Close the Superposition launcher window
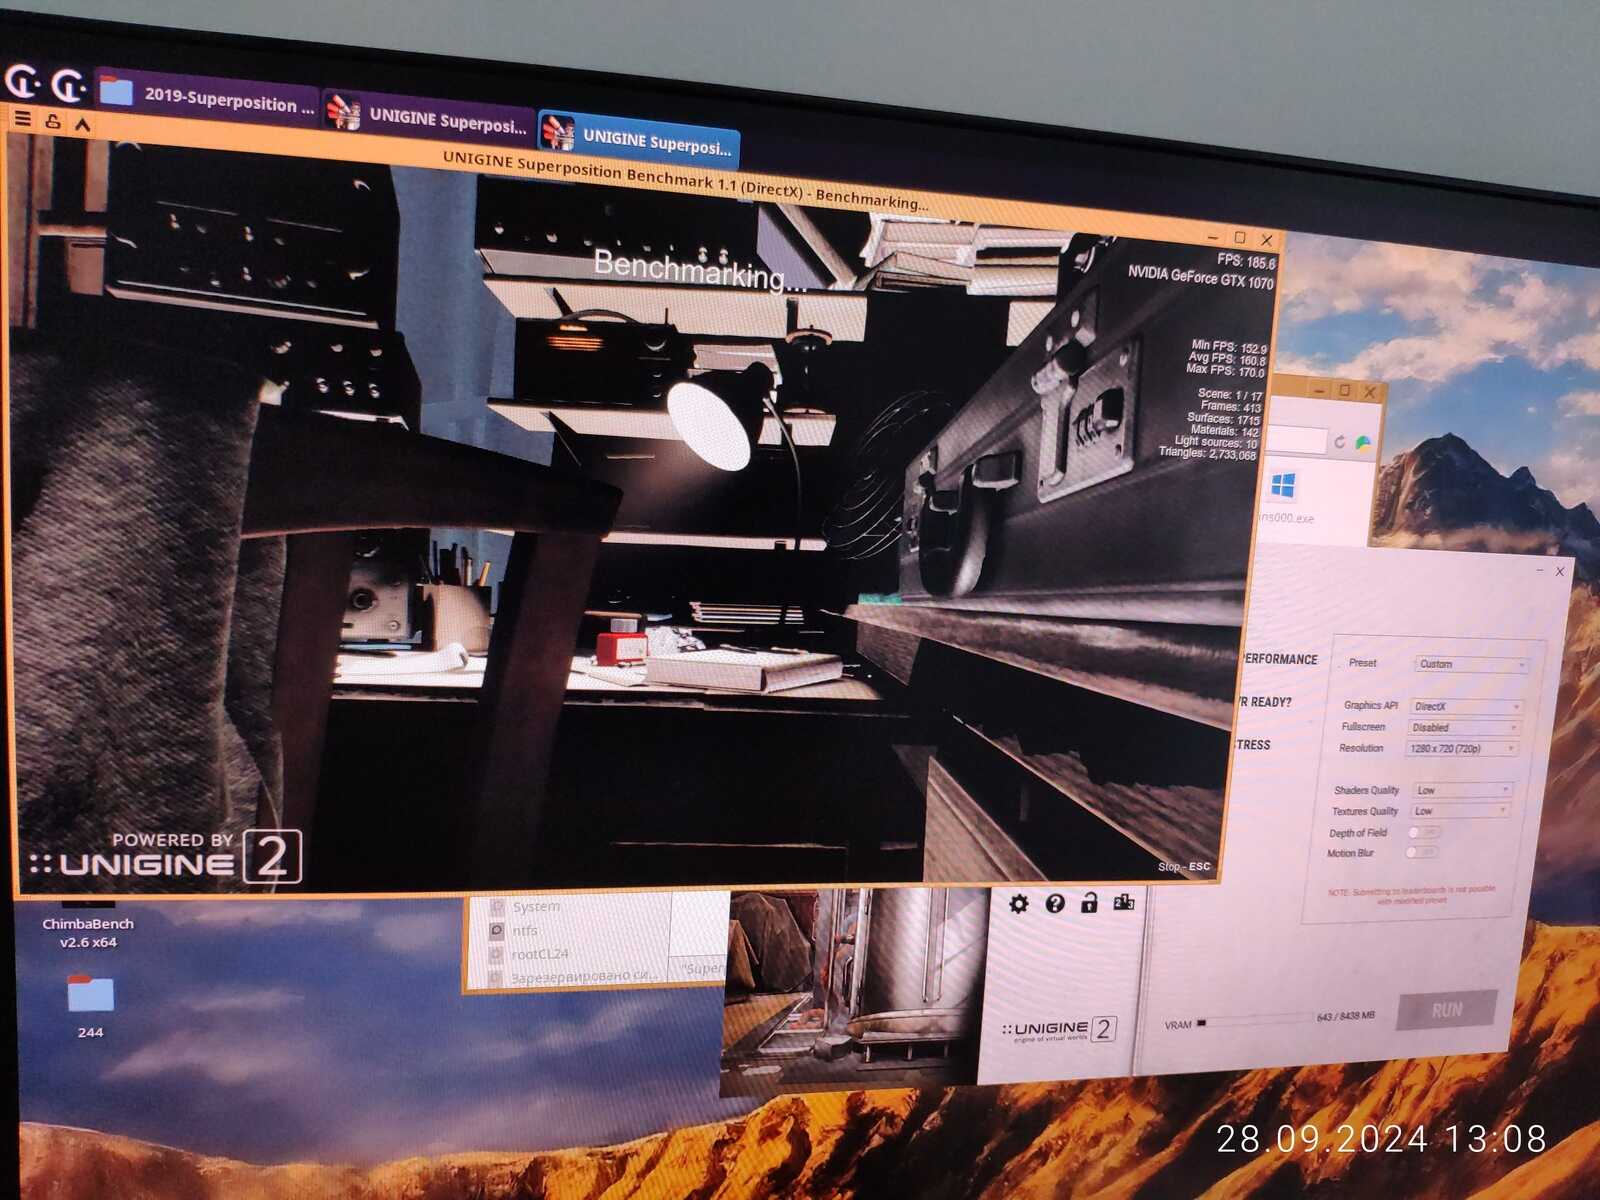This screenshot has width=1600, height=1200. [x=1560, y=571]
